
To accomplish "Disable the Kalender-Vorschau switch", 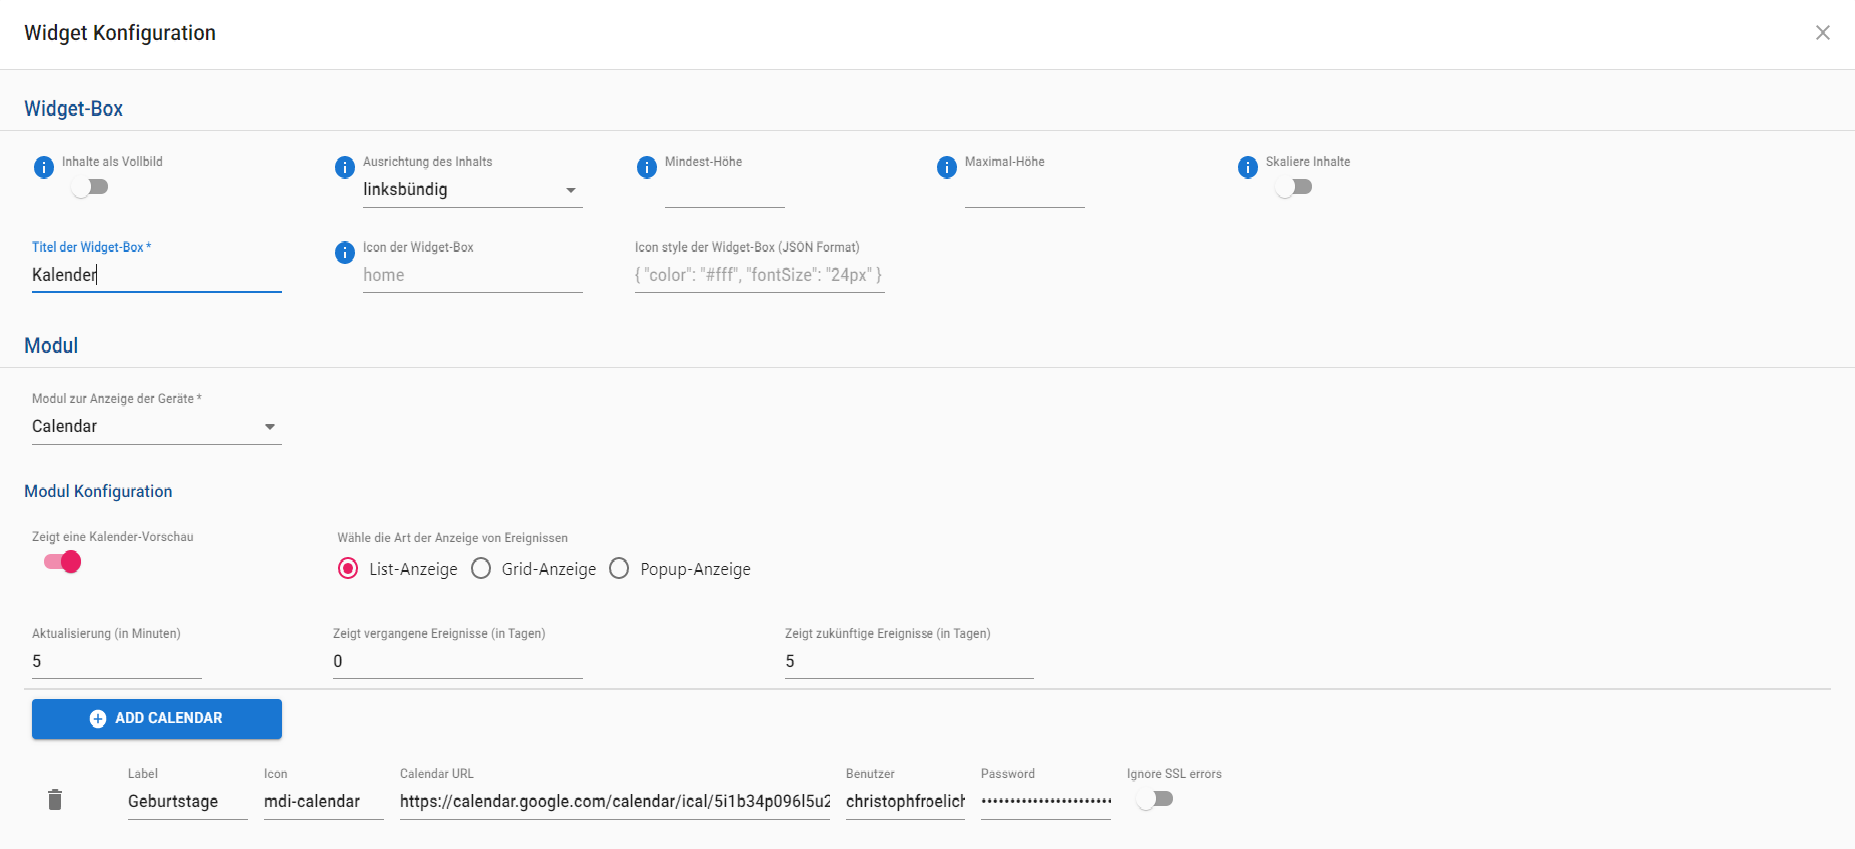I will (x=63, y=562).
